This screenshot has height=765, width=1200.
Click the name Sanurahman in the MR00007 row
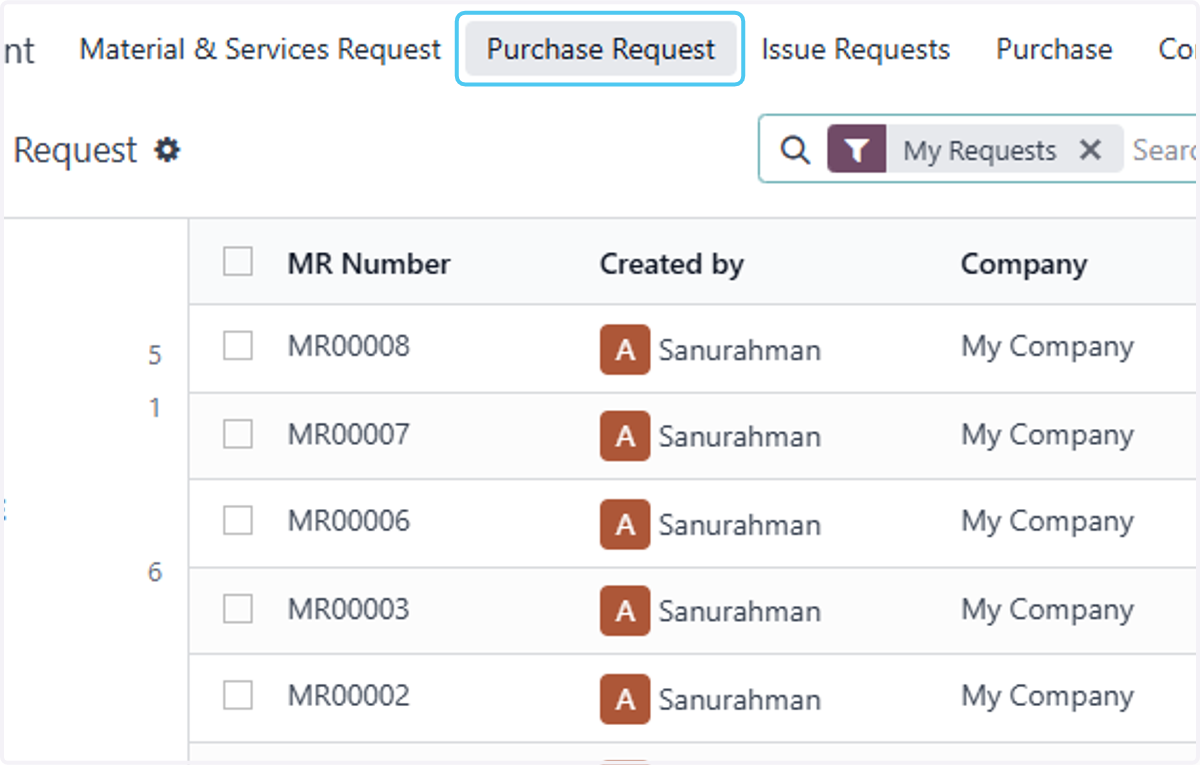pos(740,437)
